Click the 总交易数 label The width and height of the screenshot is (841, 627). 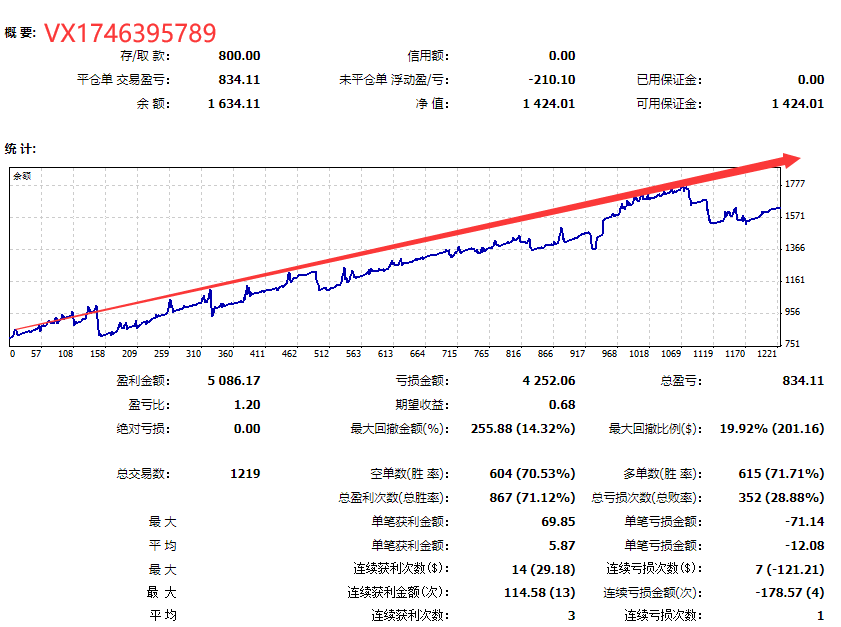(143, 474)
